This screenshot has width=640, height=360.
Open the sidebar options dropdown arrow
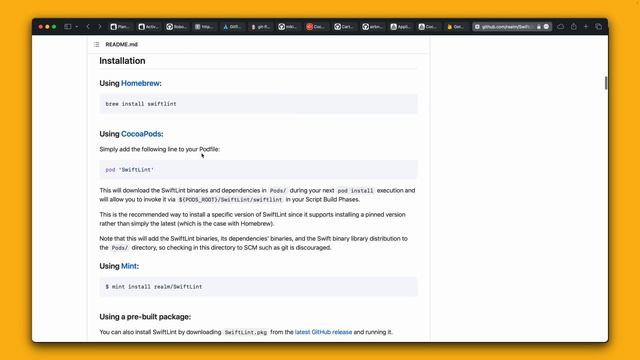coord(76,27)
